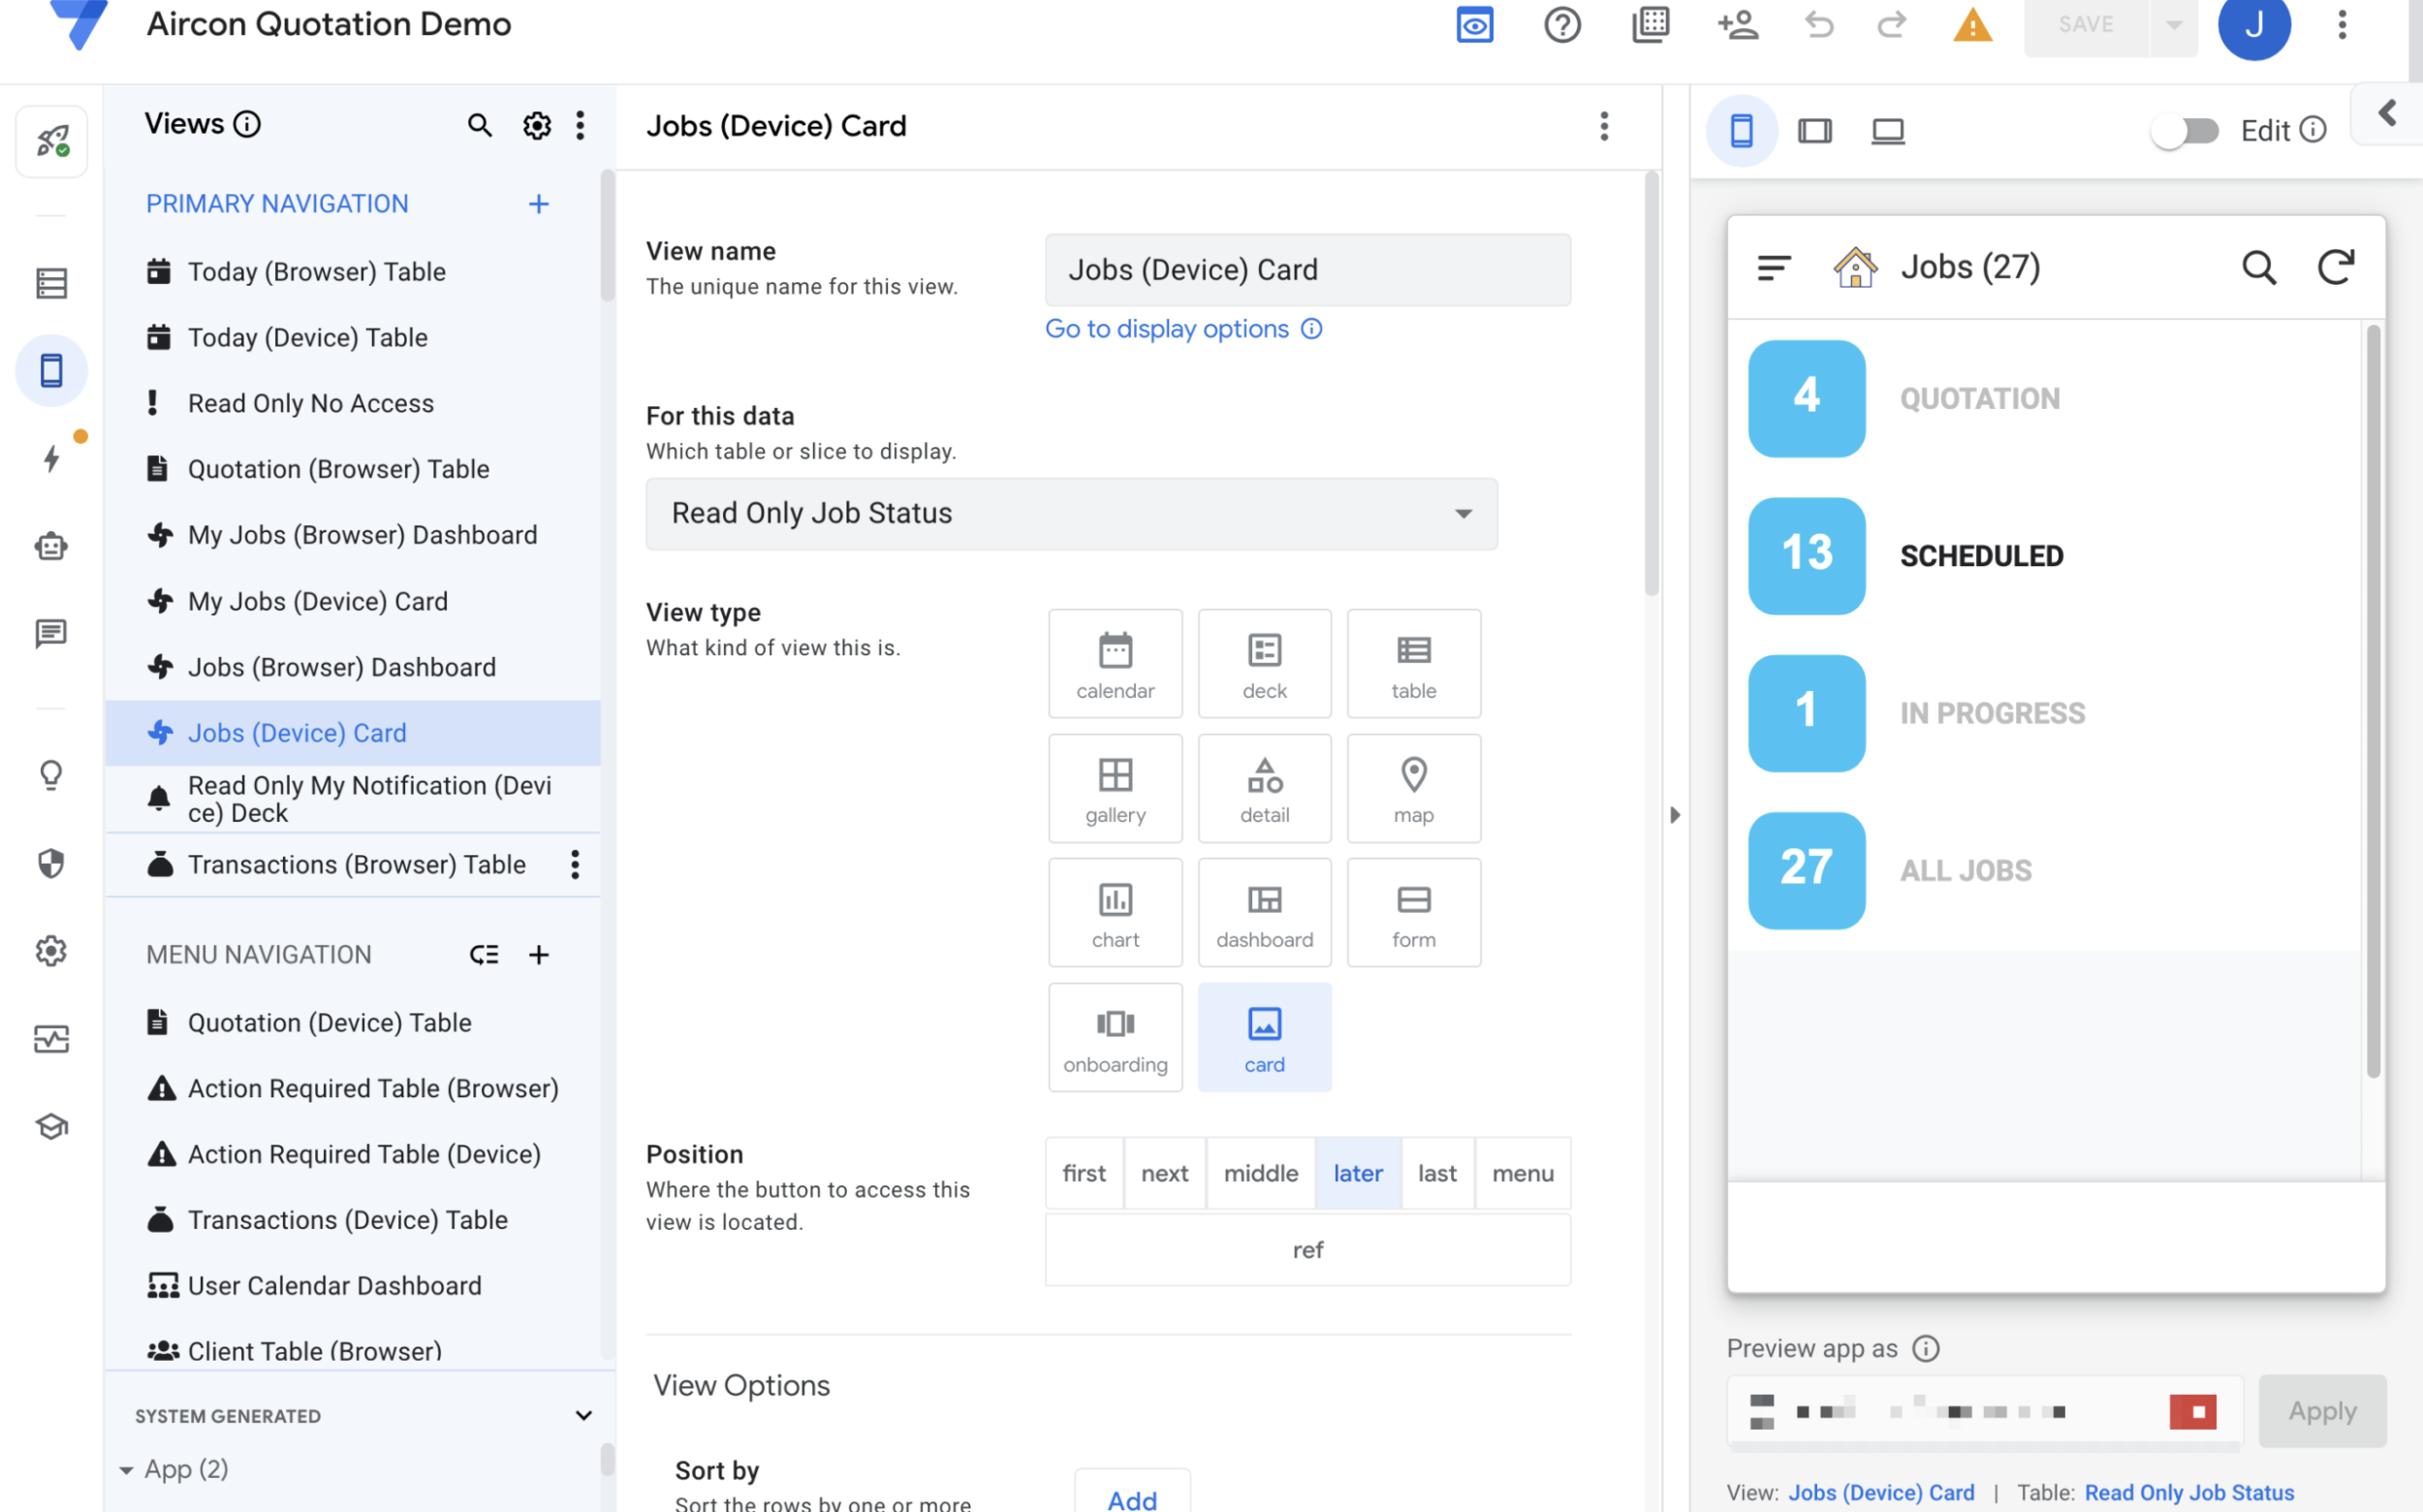Open the Read Only Job Status data dropdown

1071,514
